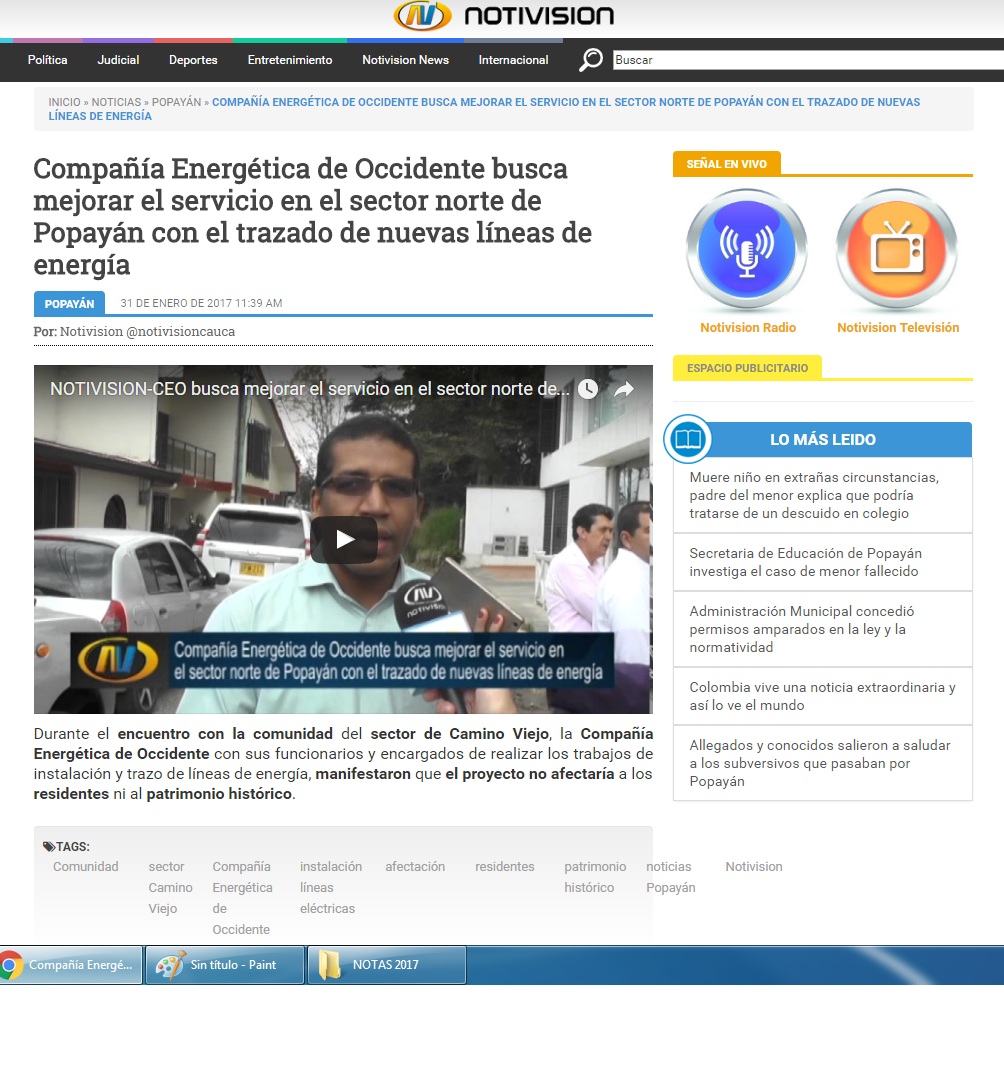Open Sin título - Paint from taskbar

pos(225,965)
